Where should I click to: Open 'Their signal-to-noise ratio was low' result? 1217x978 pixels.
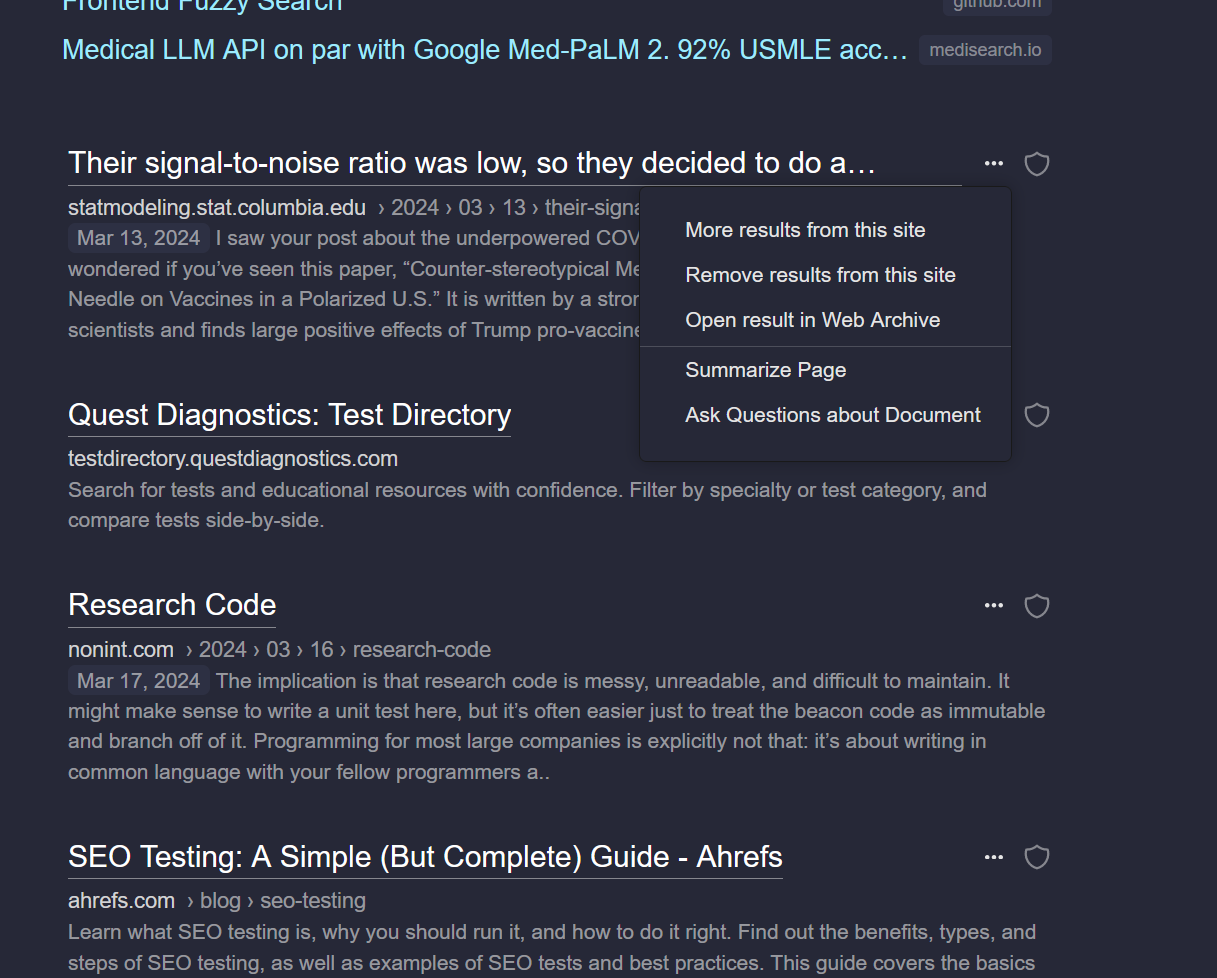pos(471,163)
